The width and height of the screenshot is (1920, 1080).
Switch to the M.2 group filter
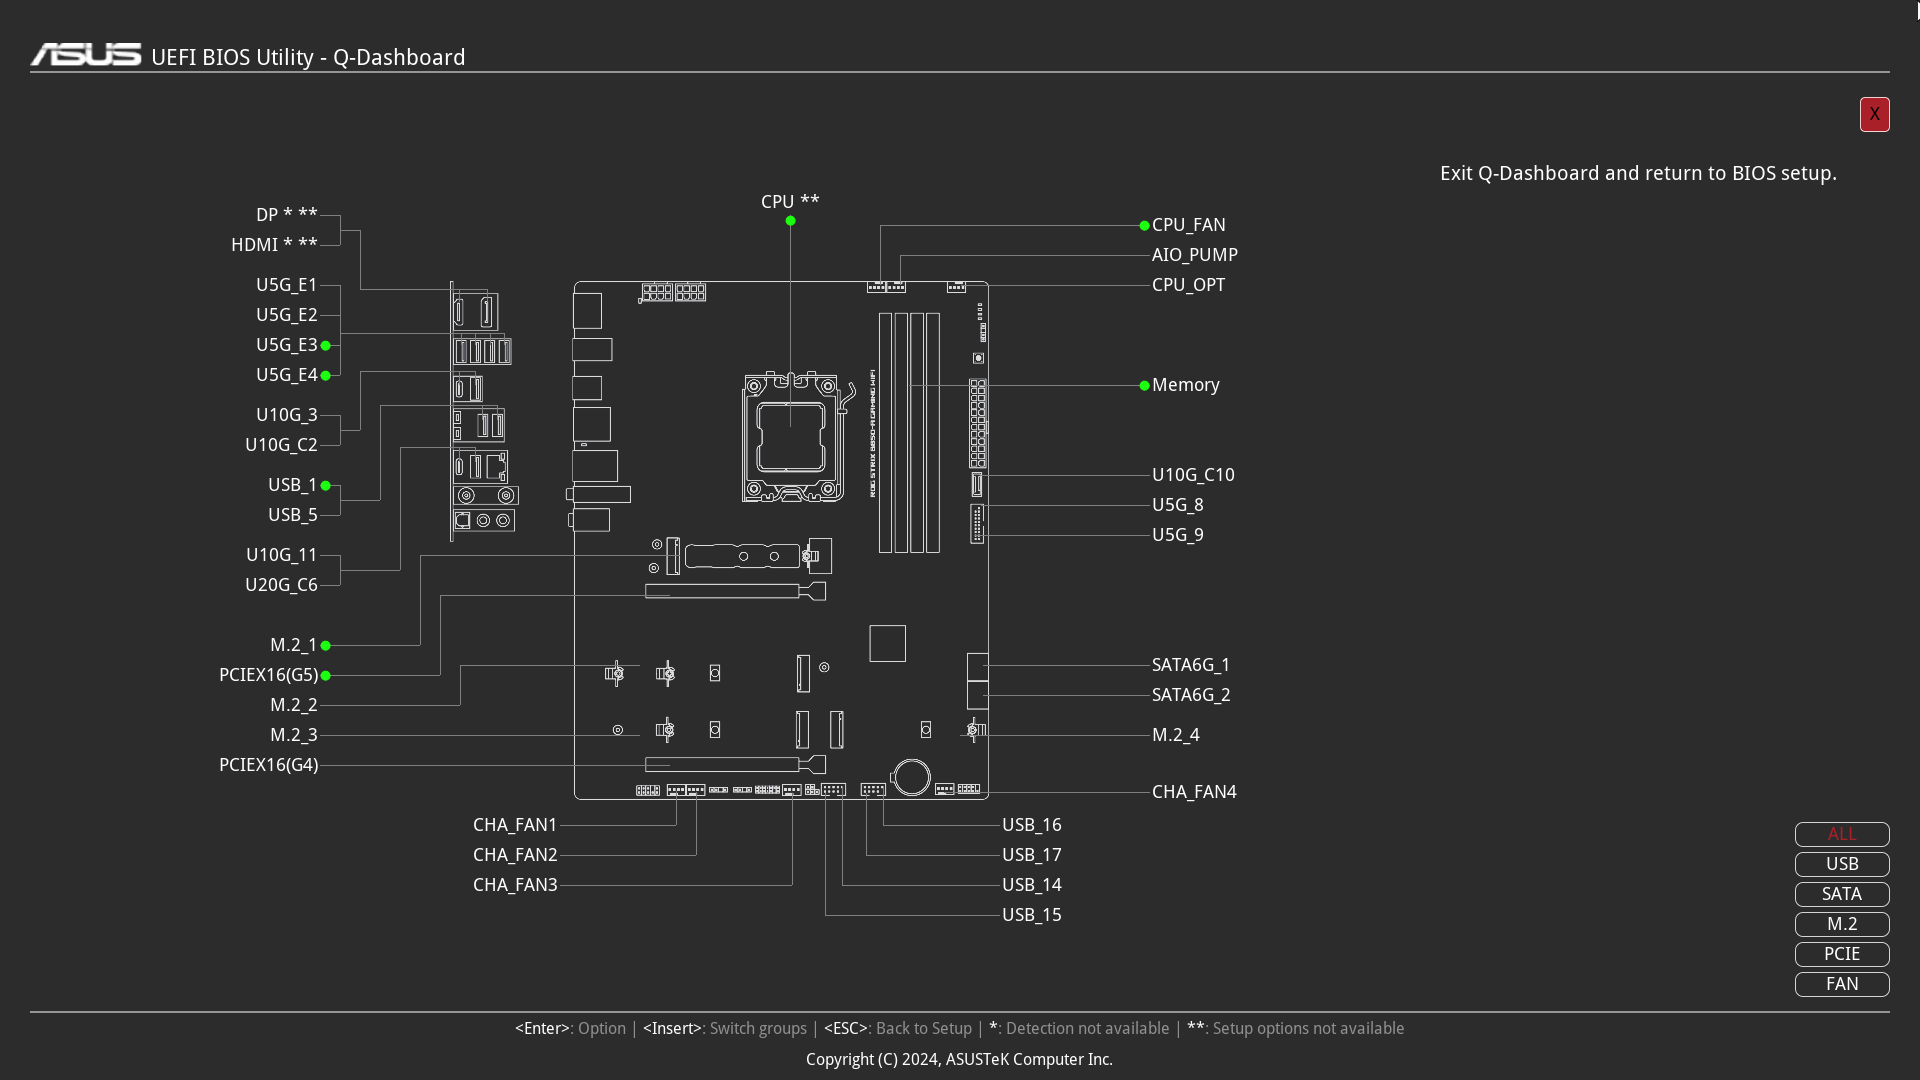coord(1842,924)
